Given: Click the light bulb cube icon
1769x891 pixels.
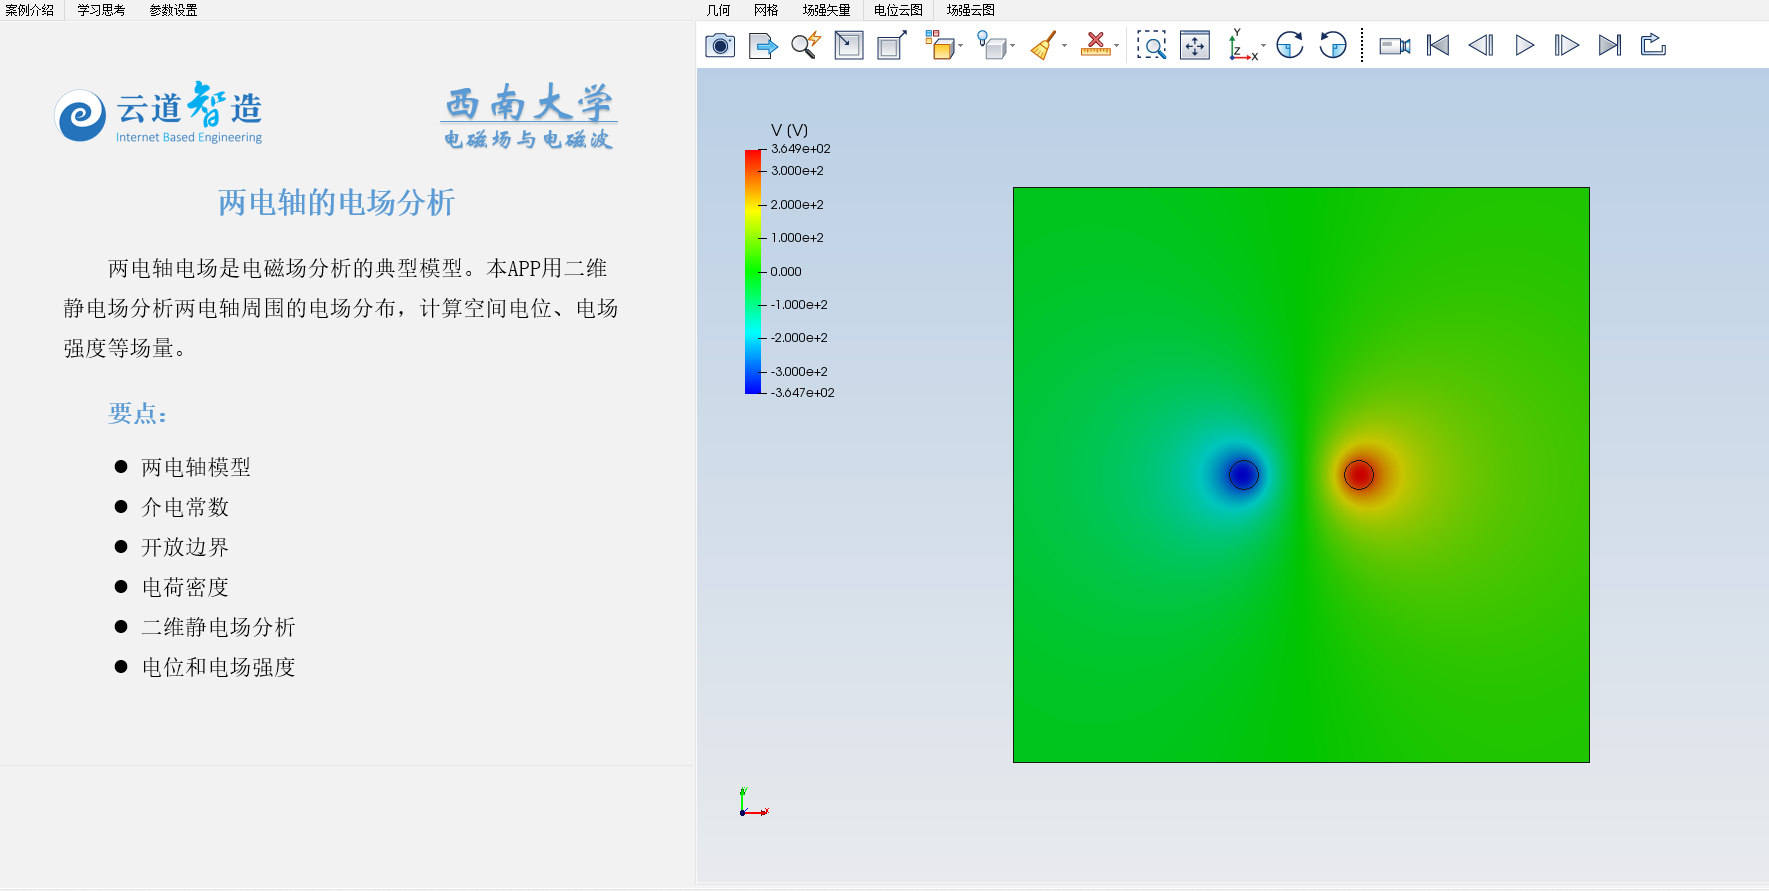Looking at the screenshot, I should coord(992,45).
